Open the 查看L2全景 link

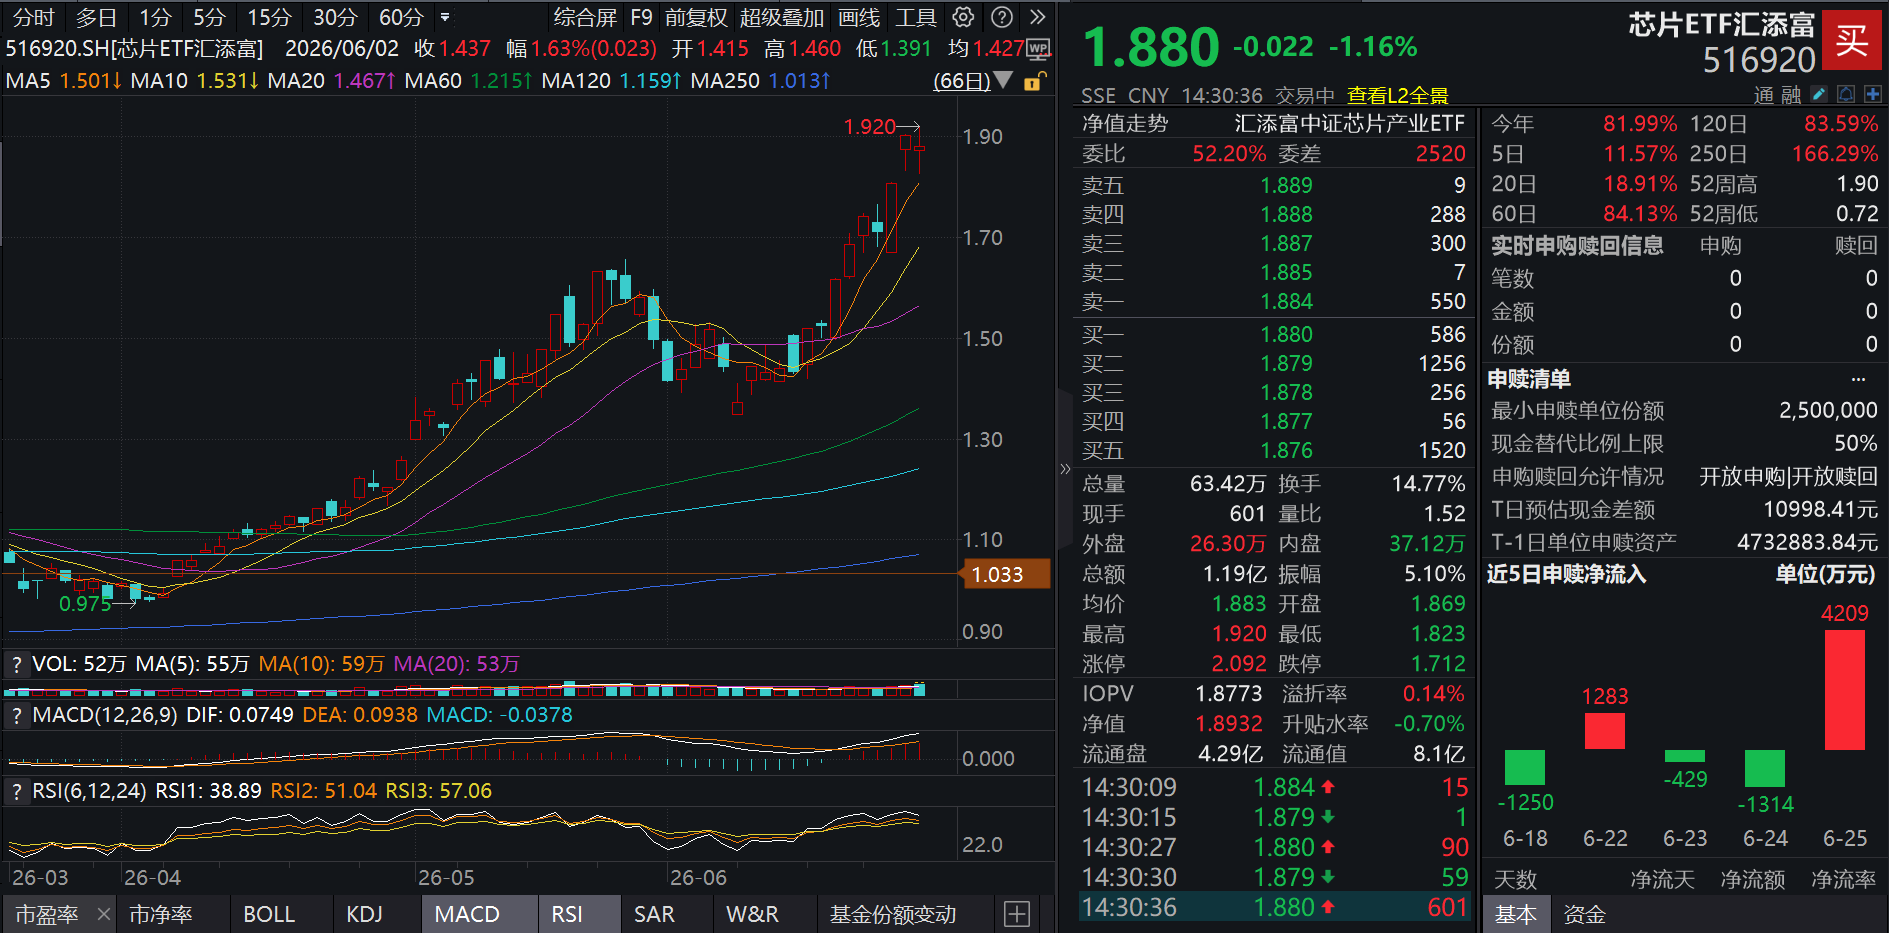click(x=1397, y=95)
